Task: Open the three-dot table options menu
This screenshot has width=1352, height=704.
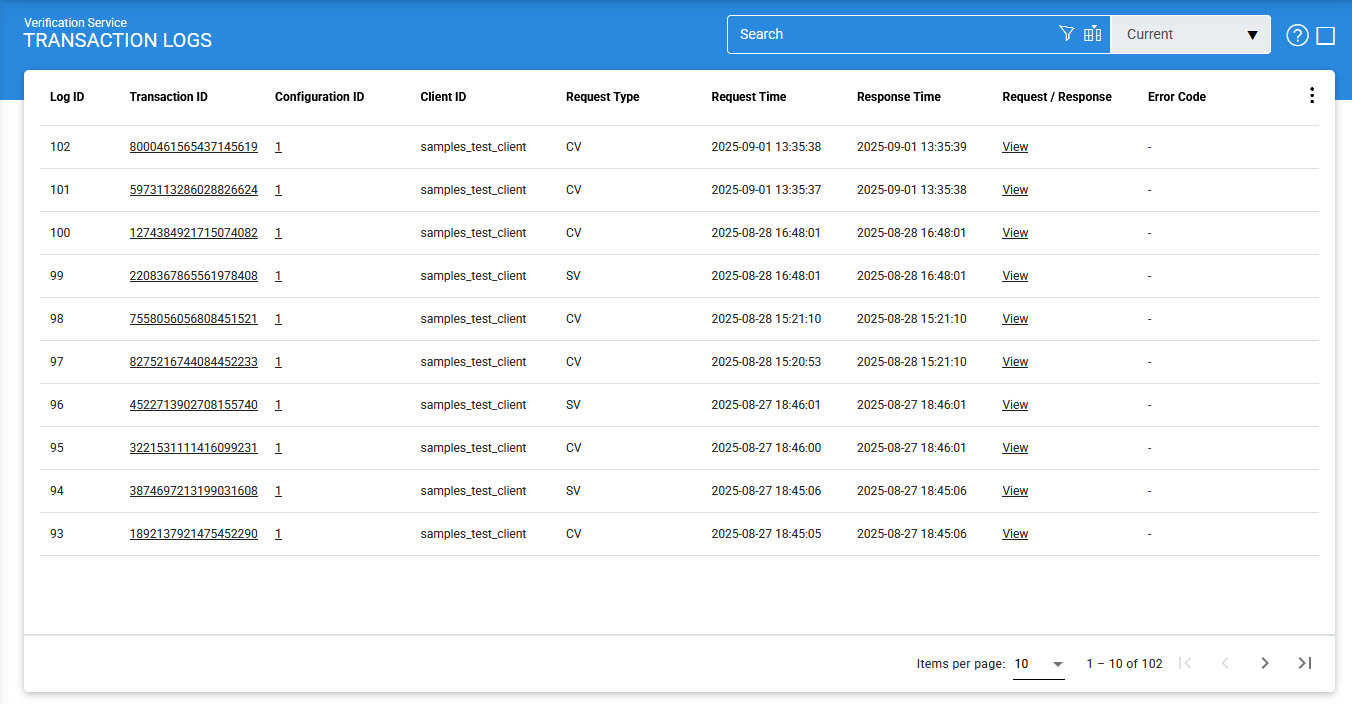Action: [1312, 96]
